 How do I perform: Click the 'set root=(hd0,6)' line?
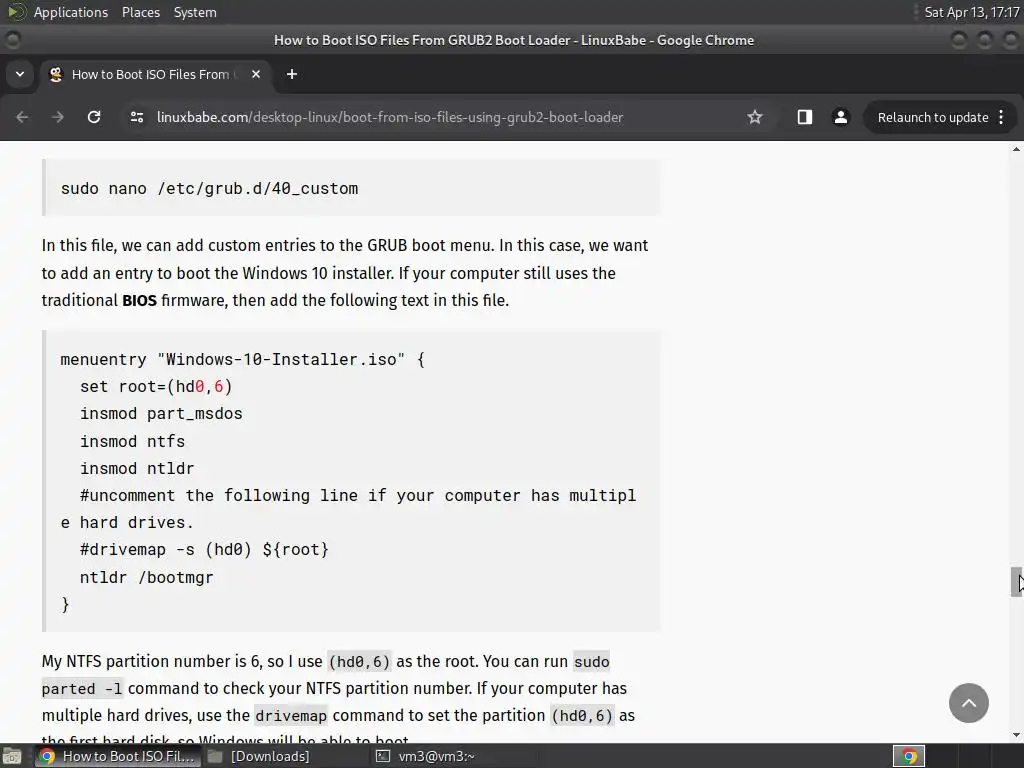click(156, 387)
